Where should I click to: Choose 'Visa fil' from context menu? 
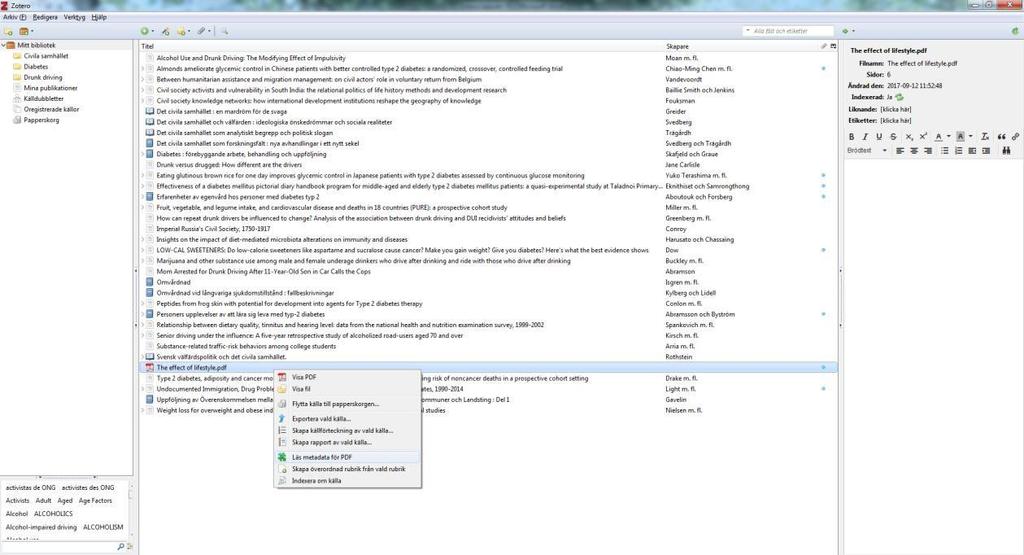click(347, 389)
